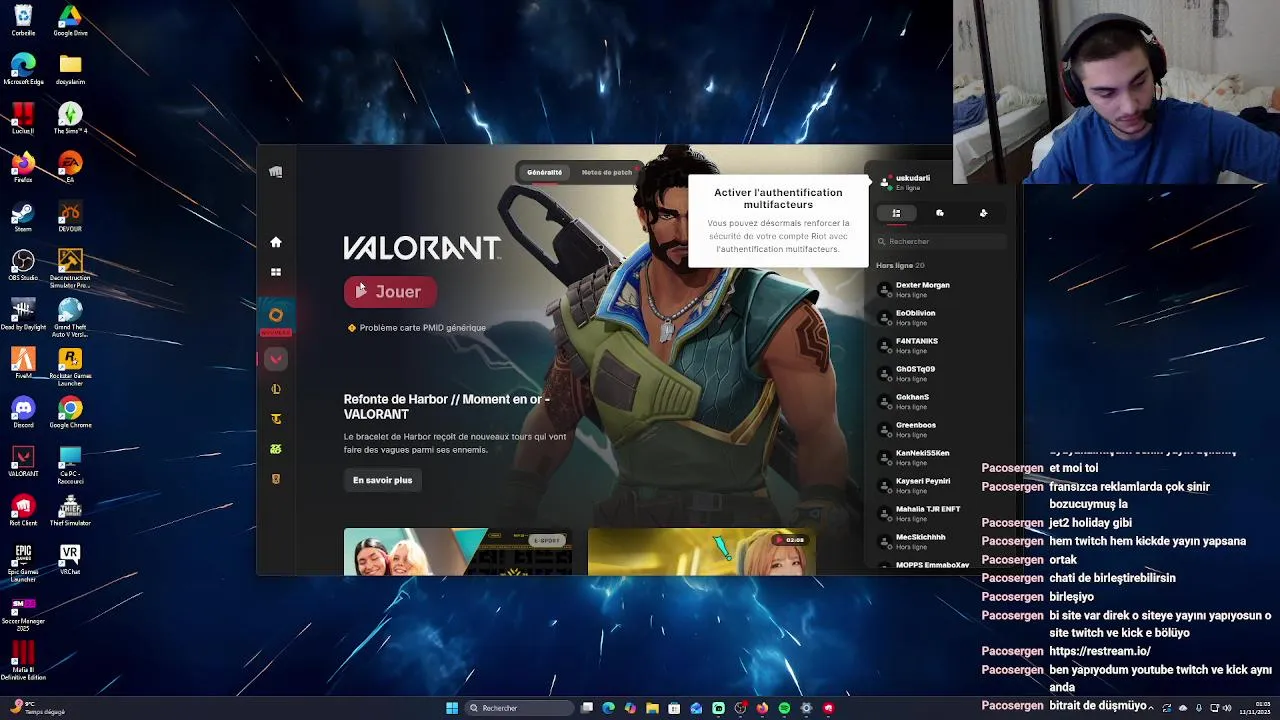Open the Thief Simulator desktop shortcut
1280x720 pixels.
click(x=70, y=510)
